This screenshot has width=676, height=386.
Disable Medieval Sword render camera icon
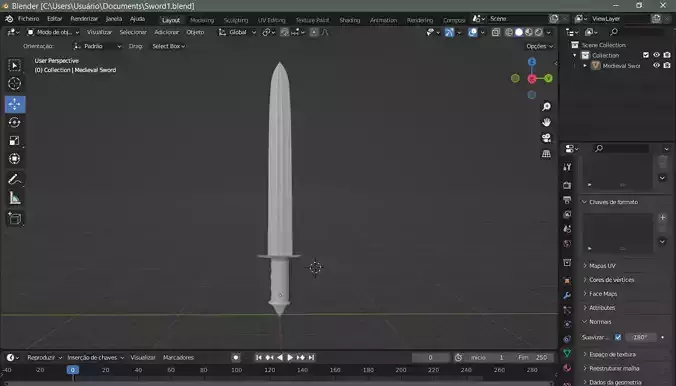pyautogui.click(x=667, y=66)
